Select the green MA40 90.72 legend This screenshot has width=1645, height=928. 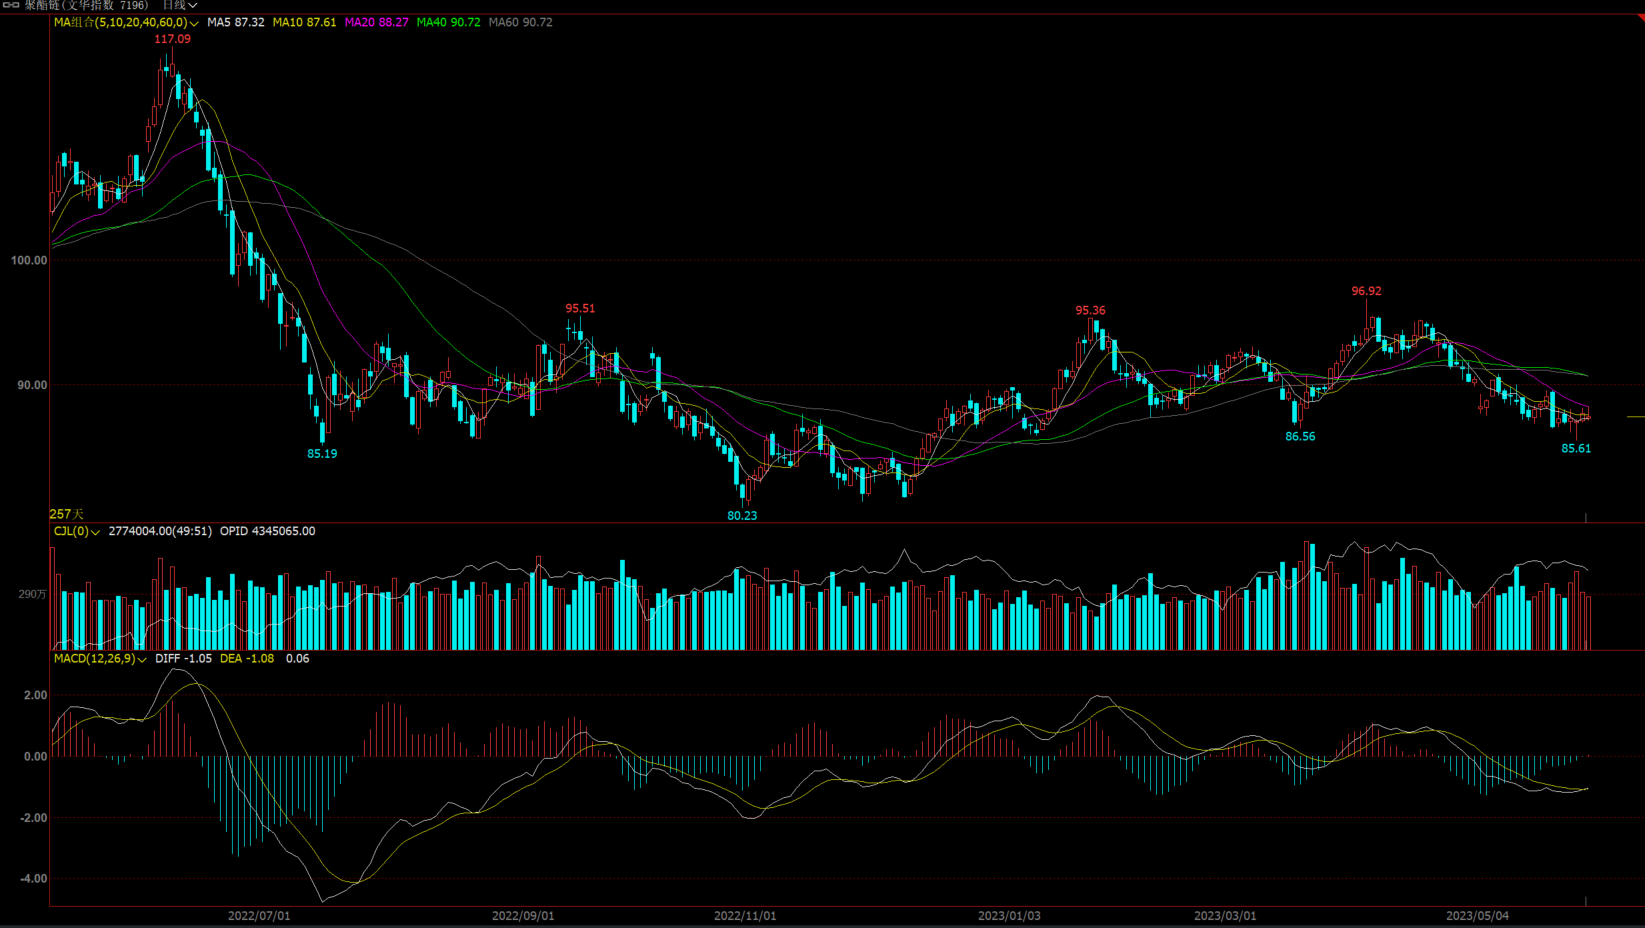(x=448, y=22)
